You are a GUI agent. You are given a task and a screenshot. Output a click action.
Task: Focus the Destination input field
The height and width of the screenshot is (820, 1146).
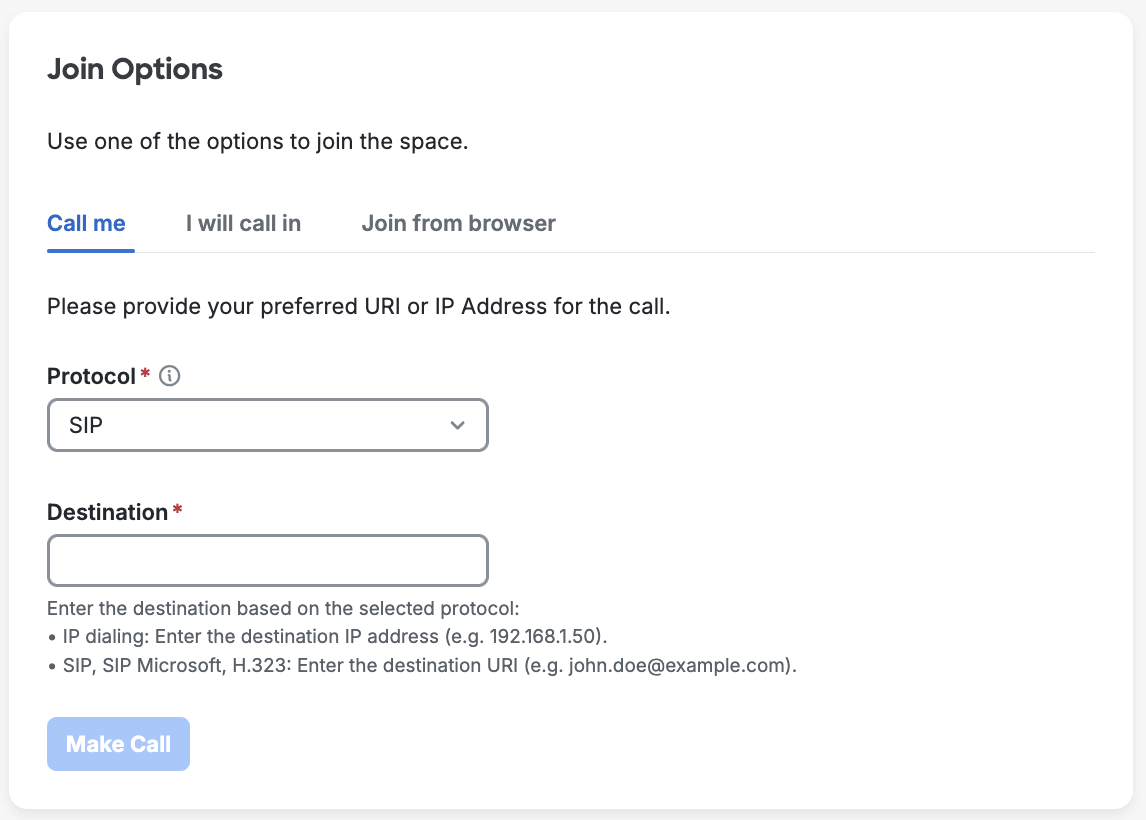coord(267,561)
